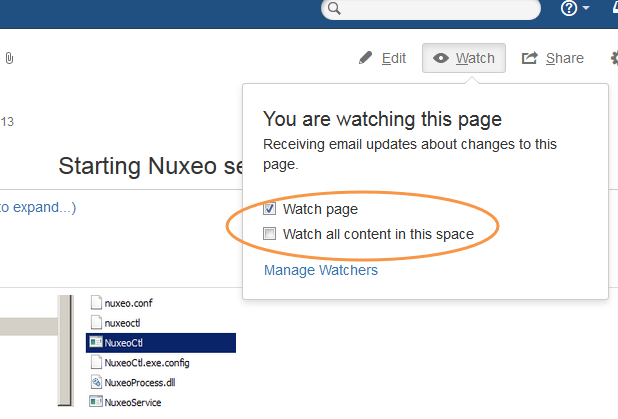Click the NuxeoService application icon
This screenshot has height=419, width=618.
[x=96, y=402]
